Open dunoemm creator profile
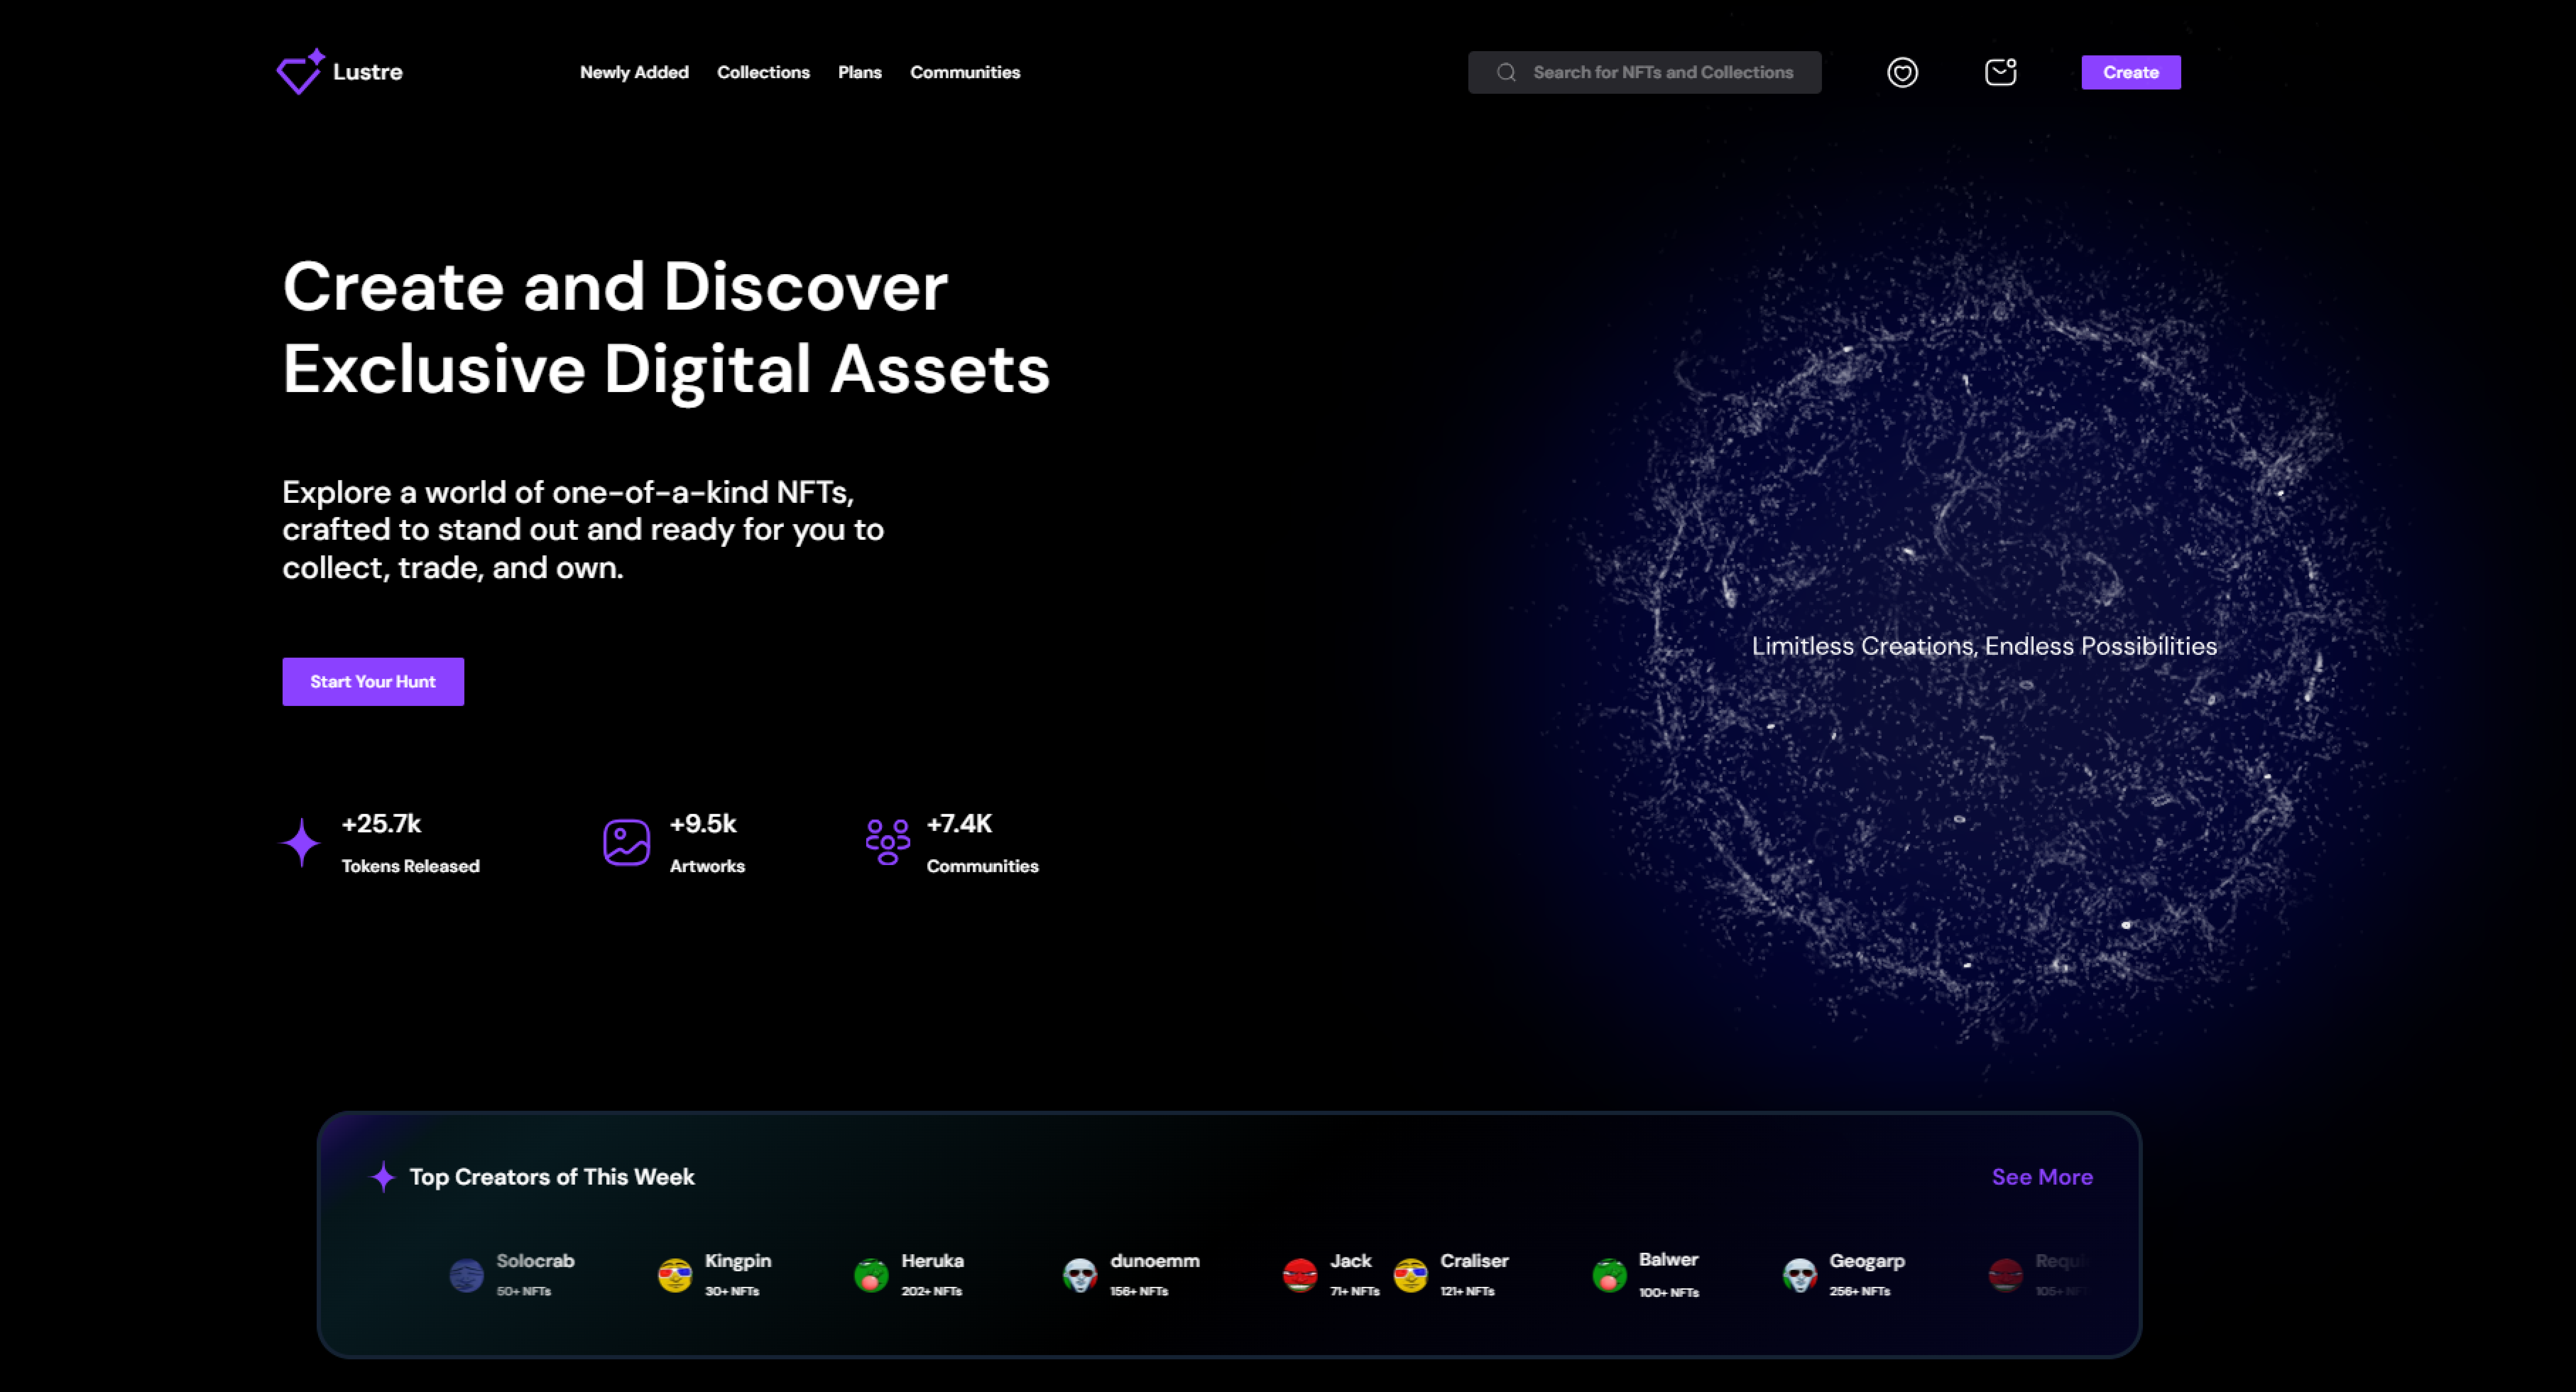The height and width of the screenshot is (1392, 2576). point(1153,1261)
